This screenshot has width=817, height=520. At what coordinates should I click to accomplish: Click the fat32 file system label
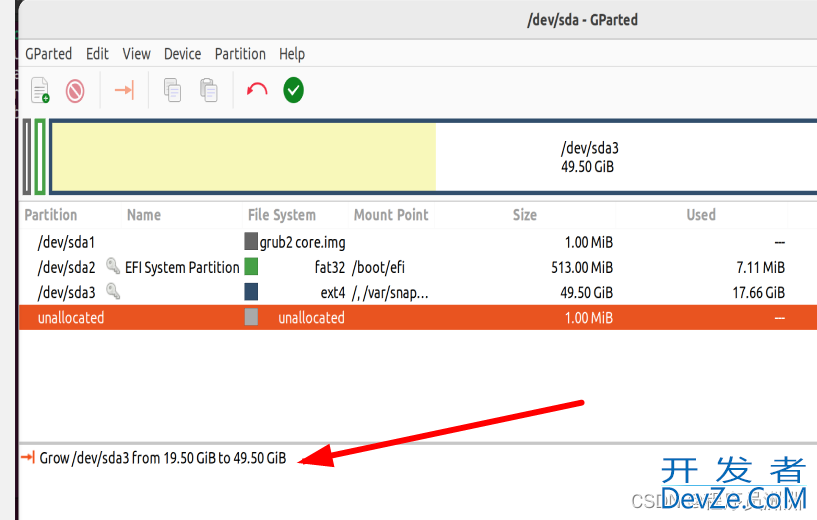[x=330, y=267]
